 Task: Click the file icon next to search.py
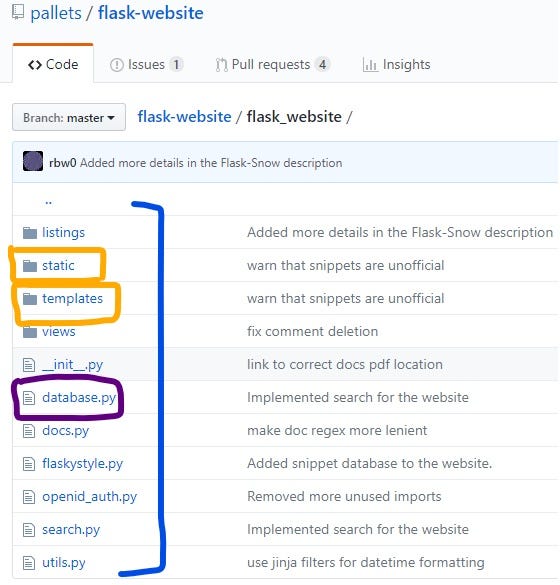coord(29,530)
